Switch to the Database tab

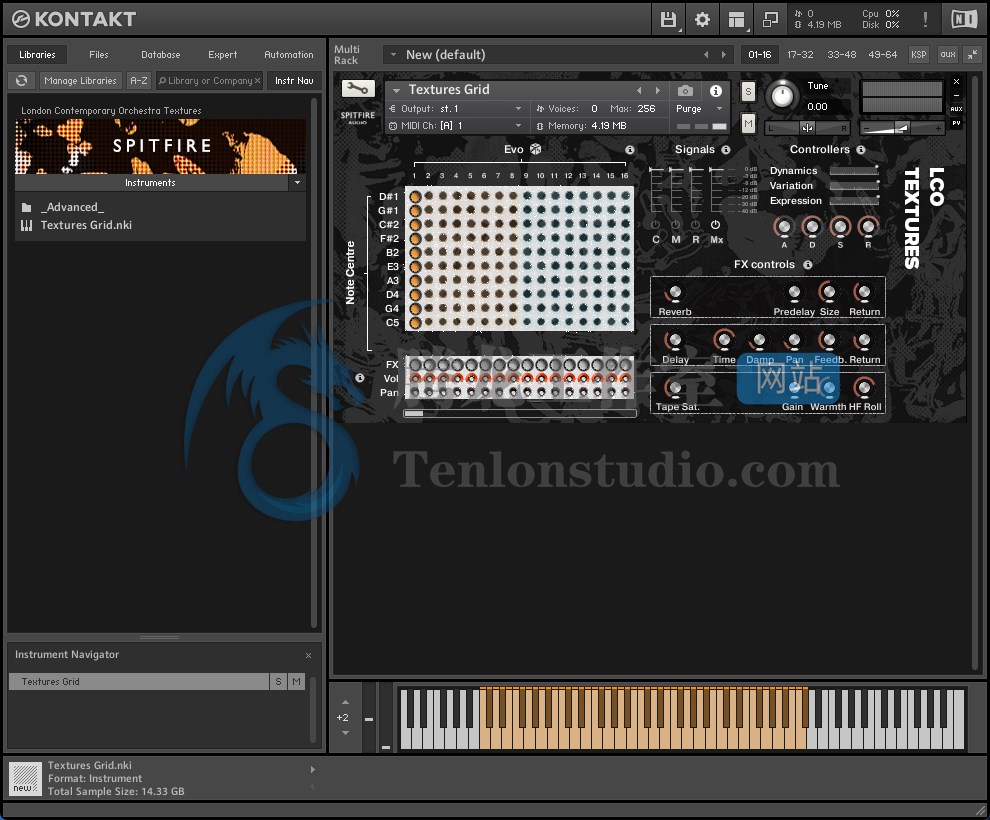(x=161, y=55)
